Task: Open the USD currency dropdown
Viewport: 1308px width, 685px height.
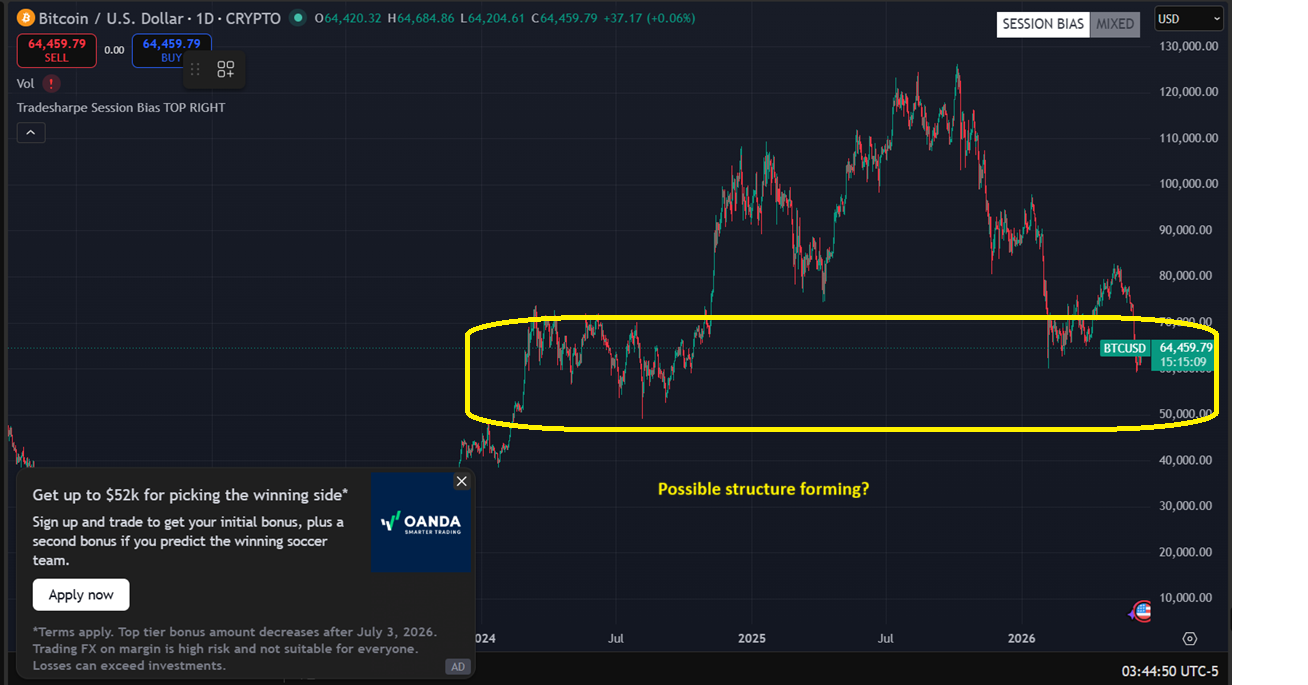Action: pos(1189,19)
